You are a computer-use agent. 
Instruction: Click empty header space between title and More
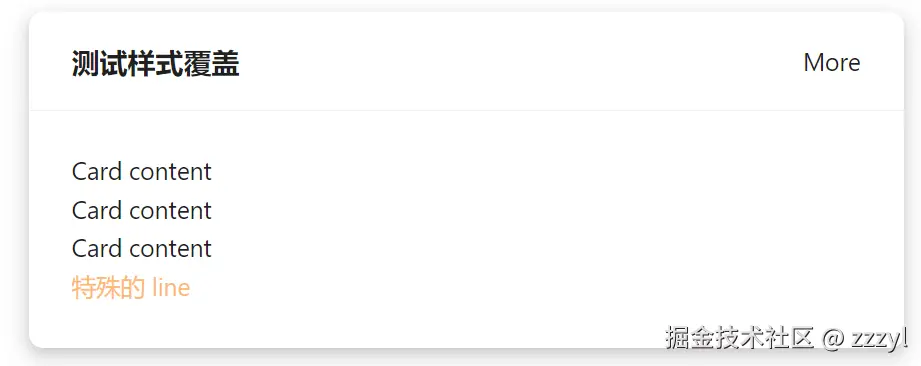tap(522, 62)
